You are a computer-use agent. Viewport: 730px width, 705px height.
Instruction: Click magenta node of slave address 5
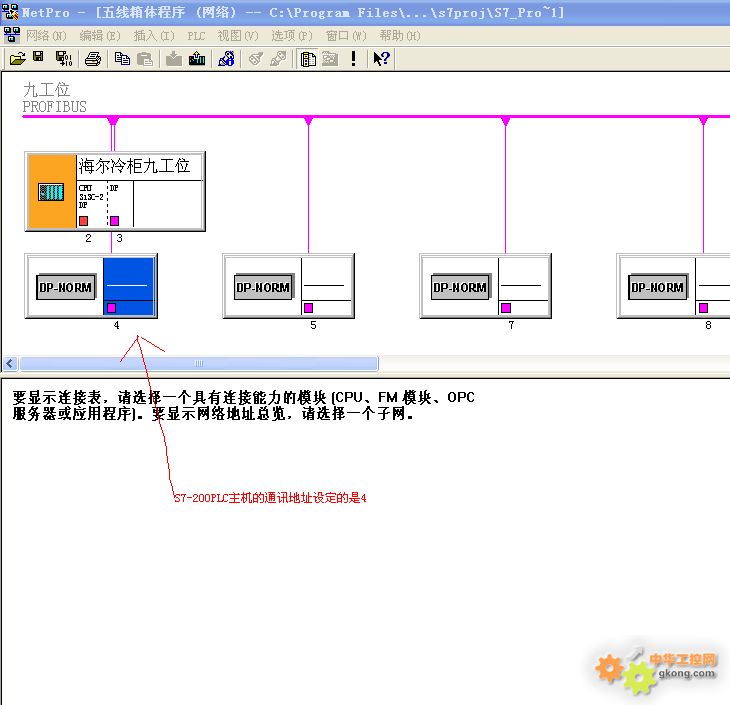(x=308, y=308)
